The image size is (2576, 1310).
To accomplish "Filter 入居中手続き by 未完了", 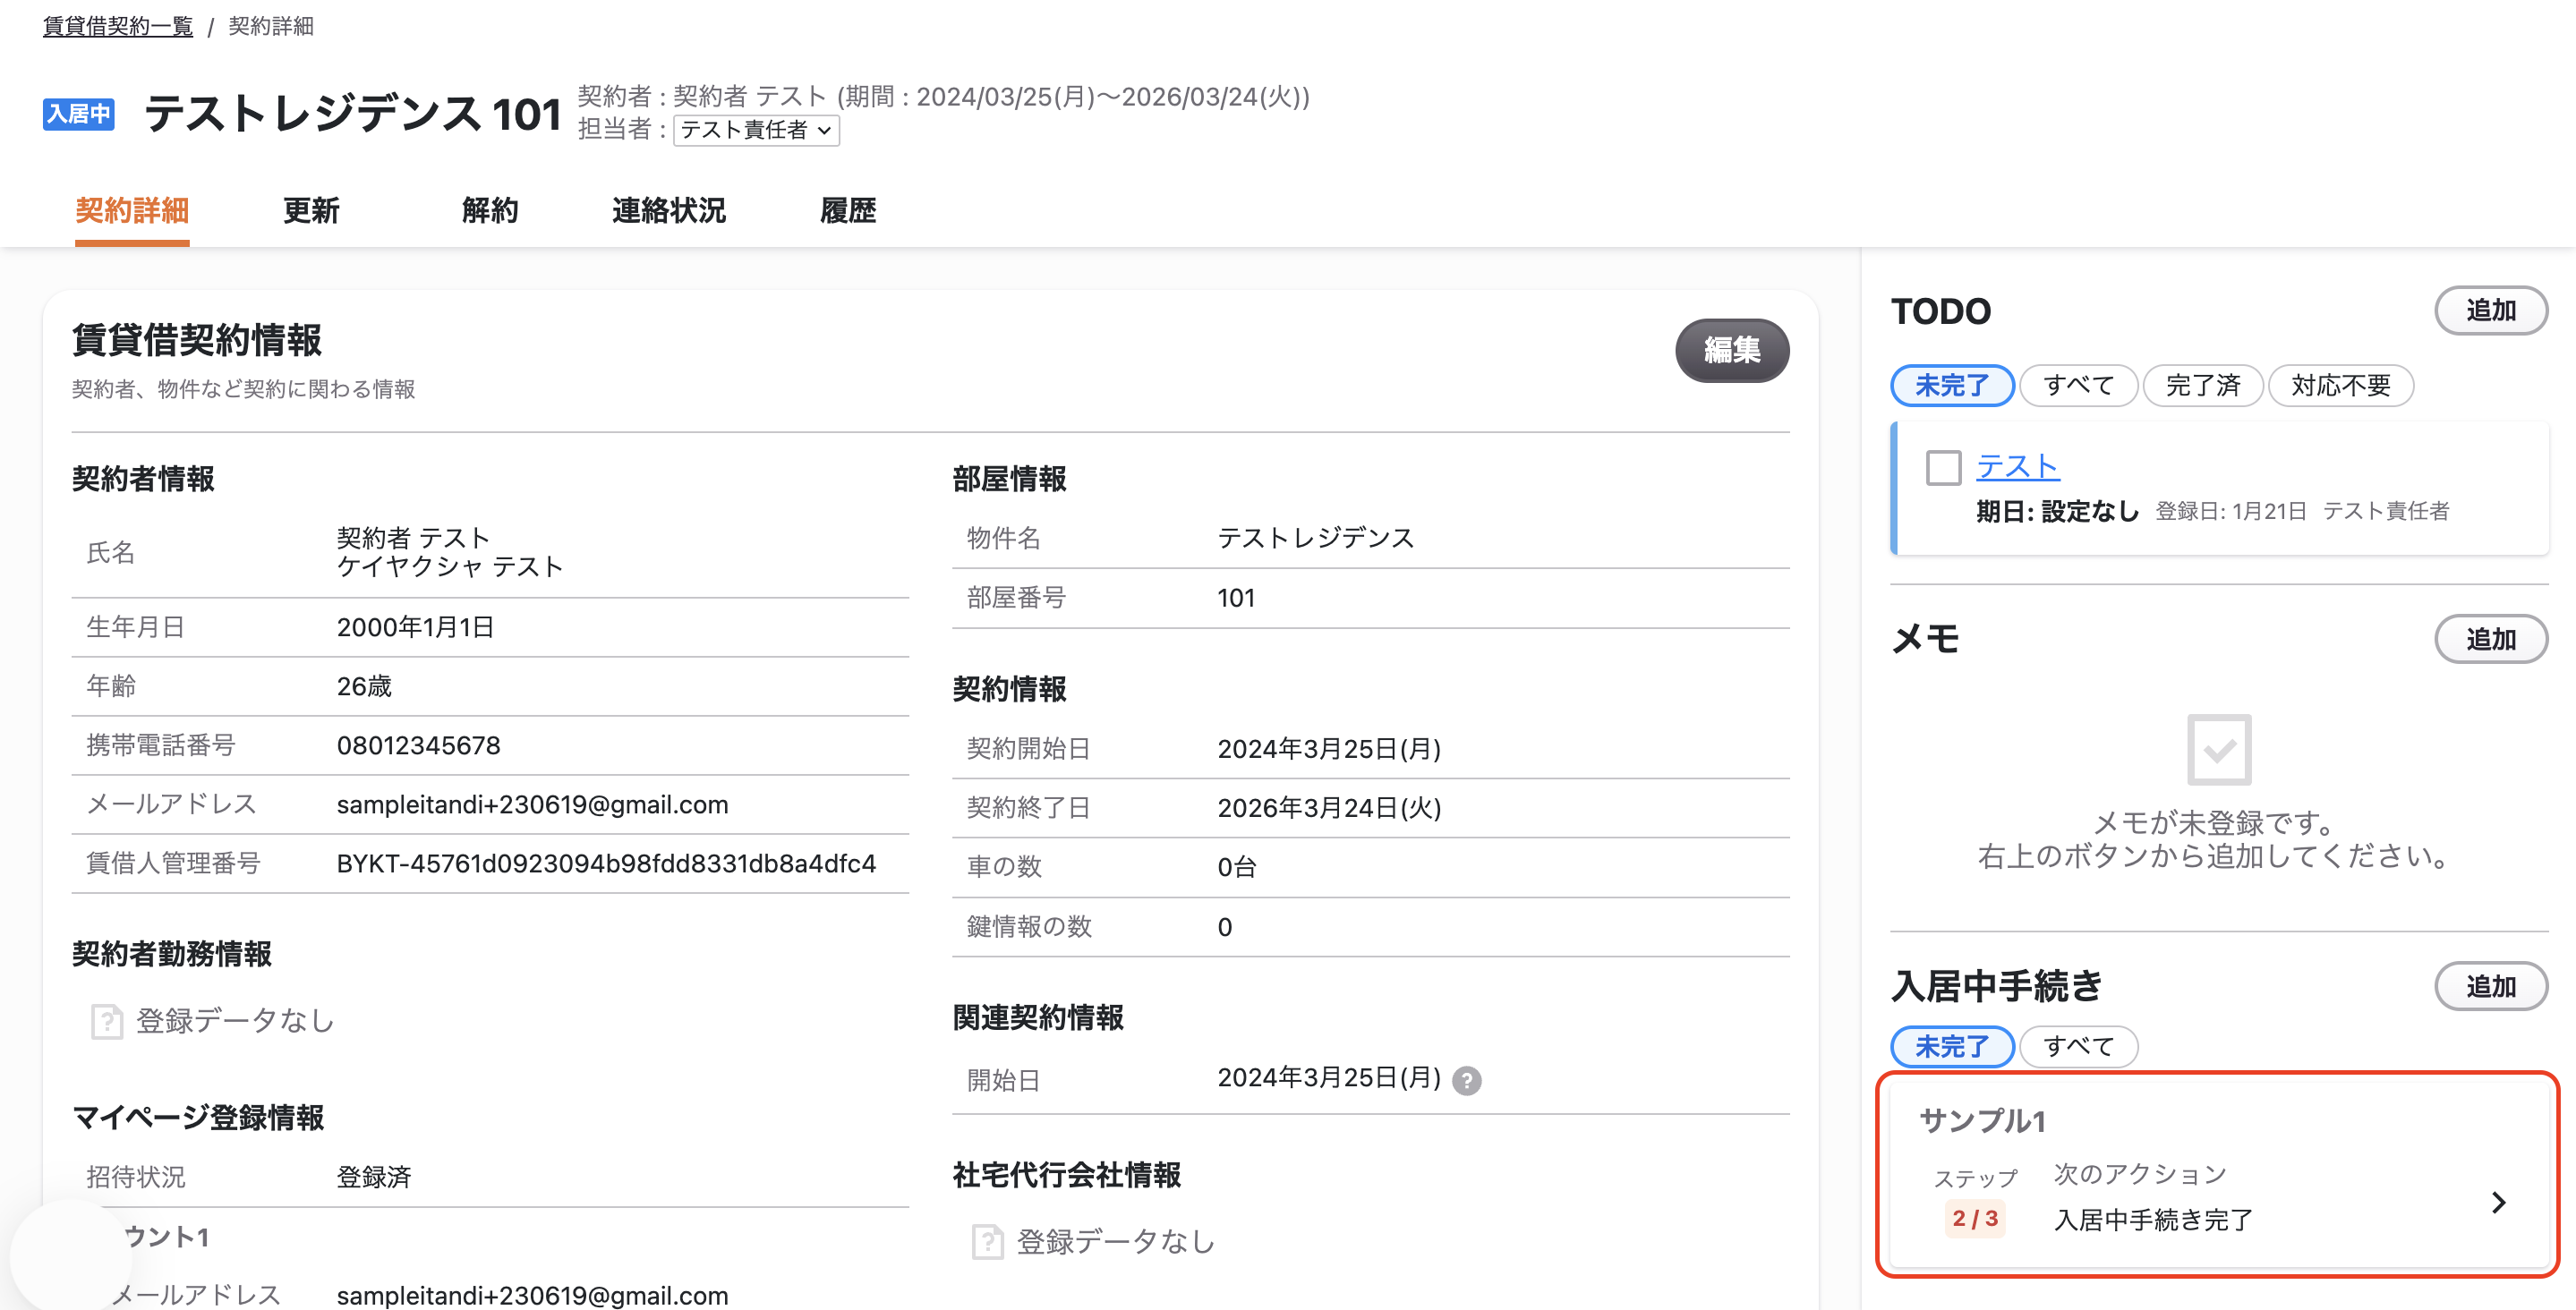I will (x=1952, y=1046).
